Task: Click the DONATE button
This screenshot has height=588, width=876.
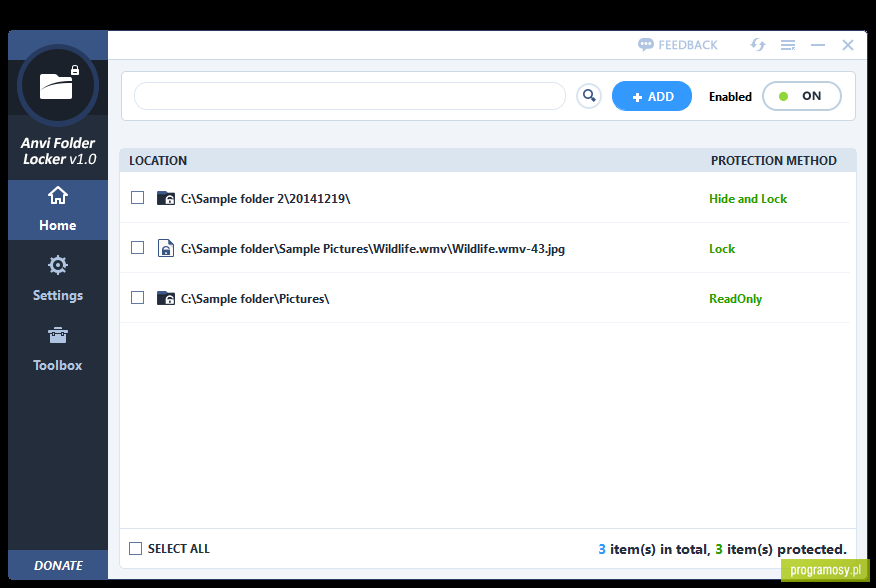Action: 58,565
